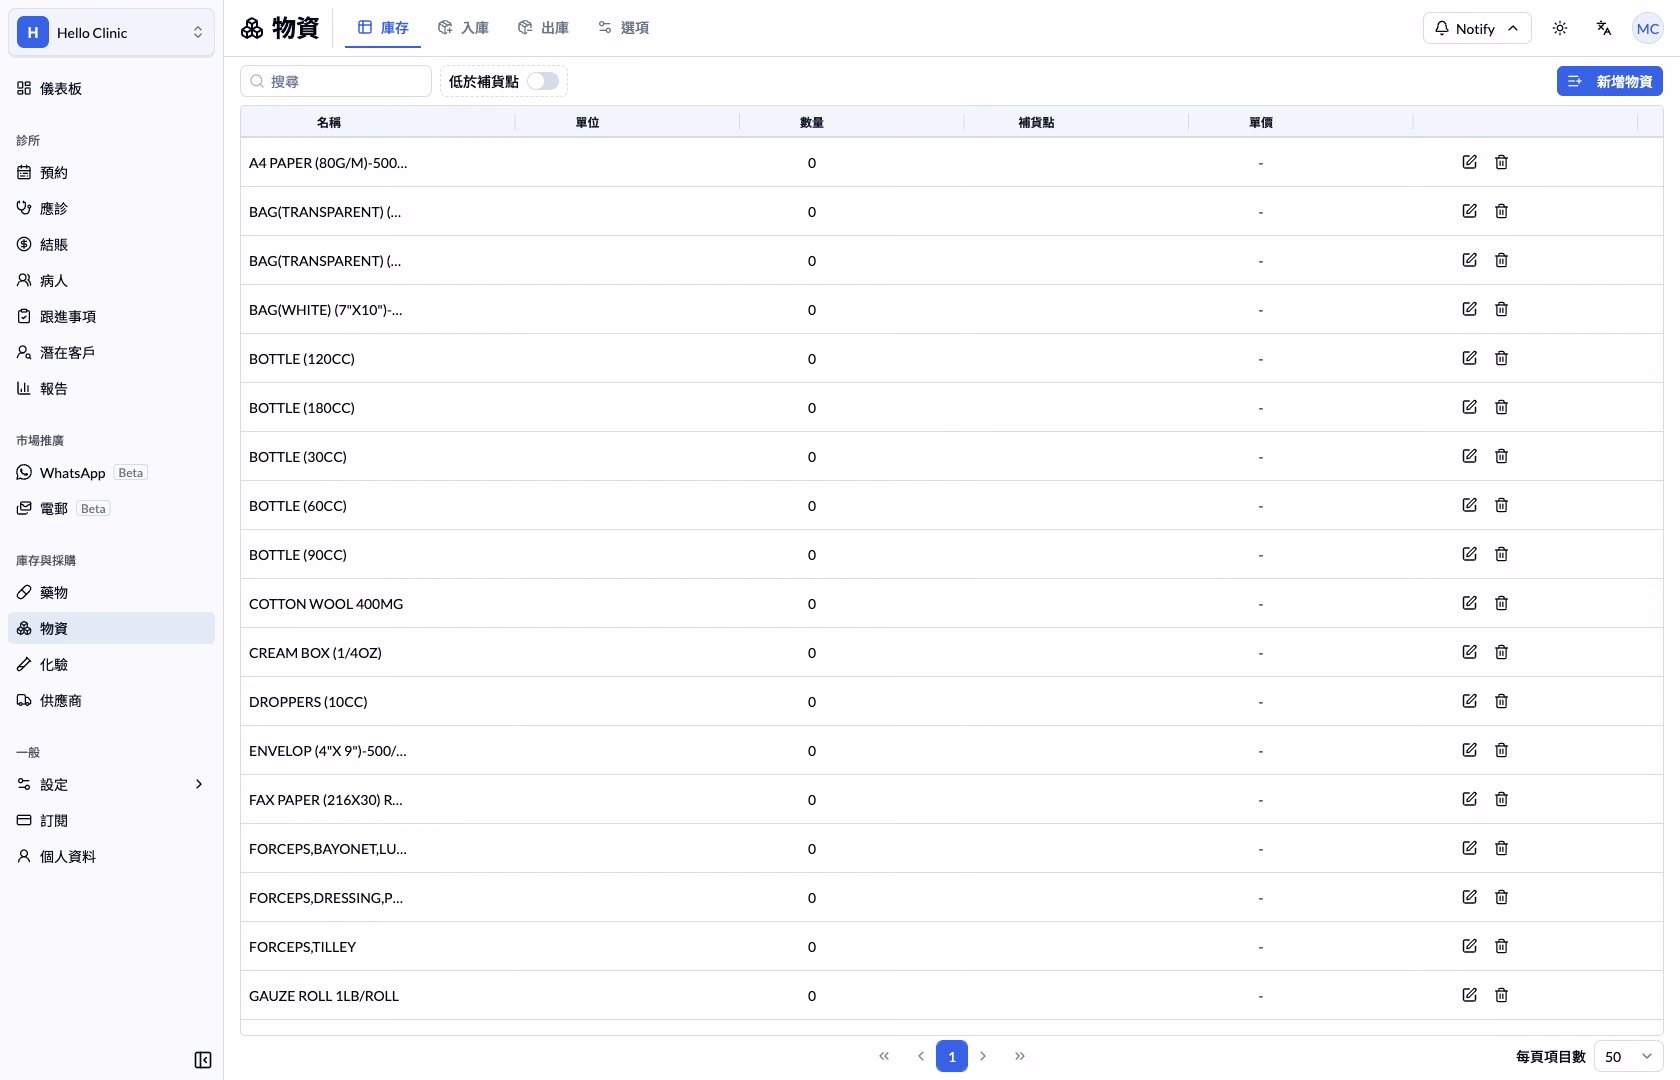Expand 設定 settings submenu
1680x1080 pixels.
point(111,784)
